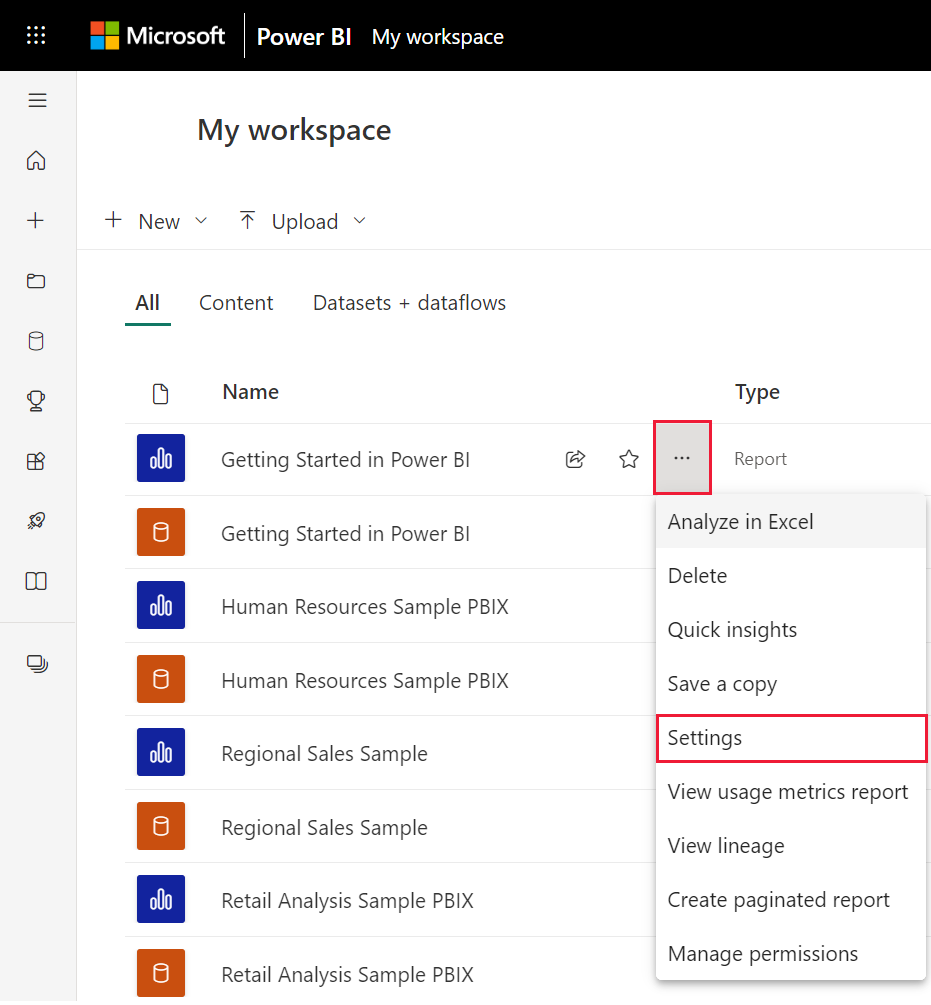The image size is (931, 1005).
Task: Click the report icon for Human Resources Sample
Action: pyautogui.click(x=161, y=605)
